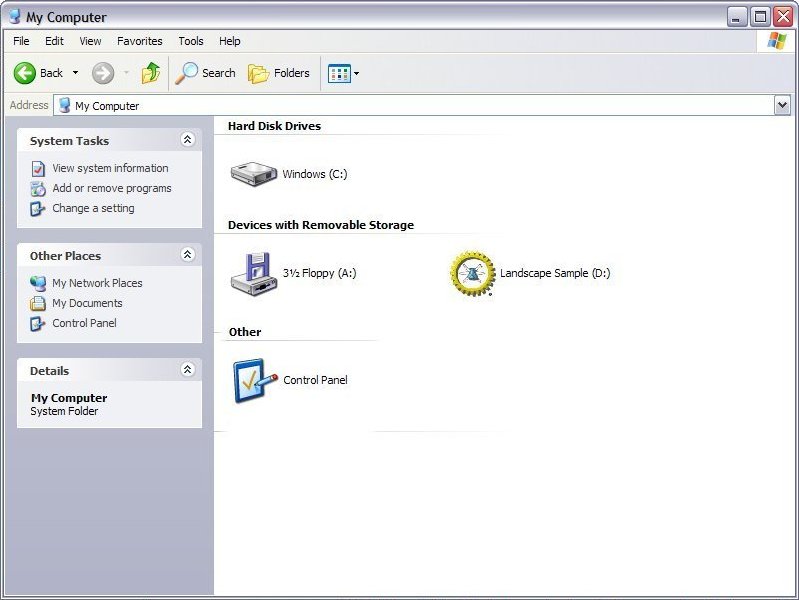799x600 pixels.
Task: Select the large Control Panel icon
Action: coord(255,380)
